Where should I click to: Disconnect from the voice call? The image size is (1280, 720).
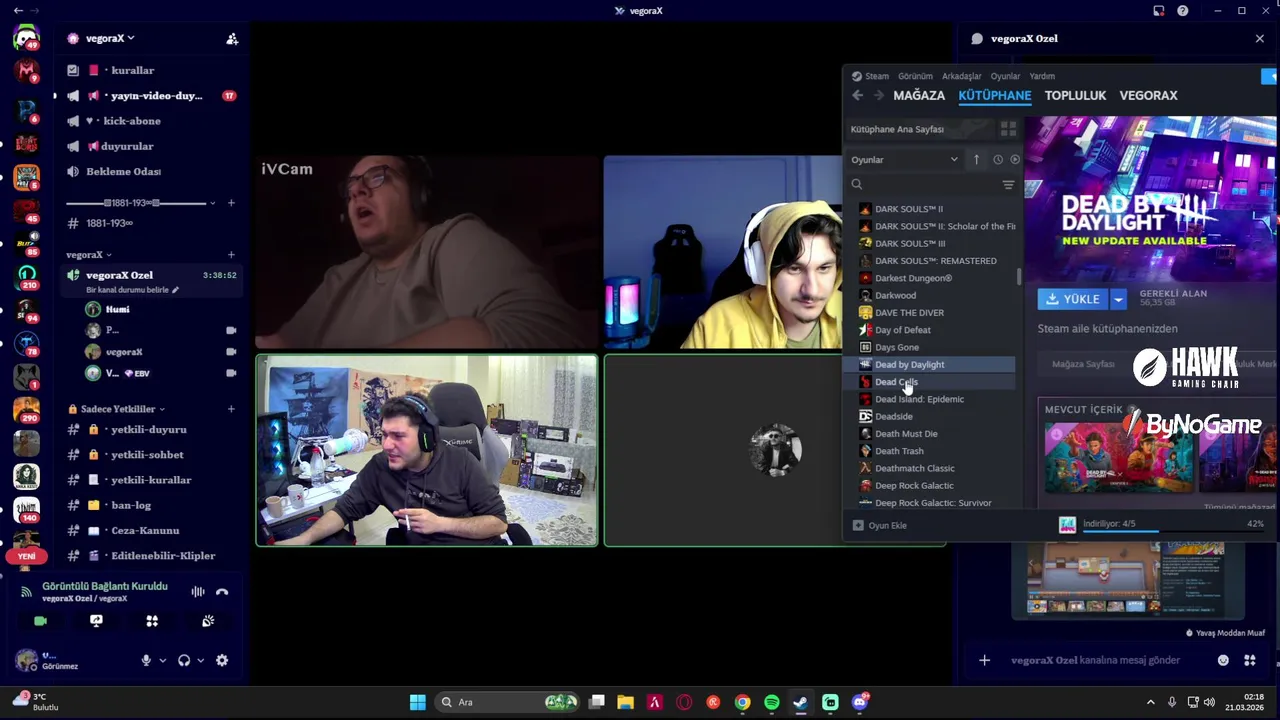tap(222, 592)
